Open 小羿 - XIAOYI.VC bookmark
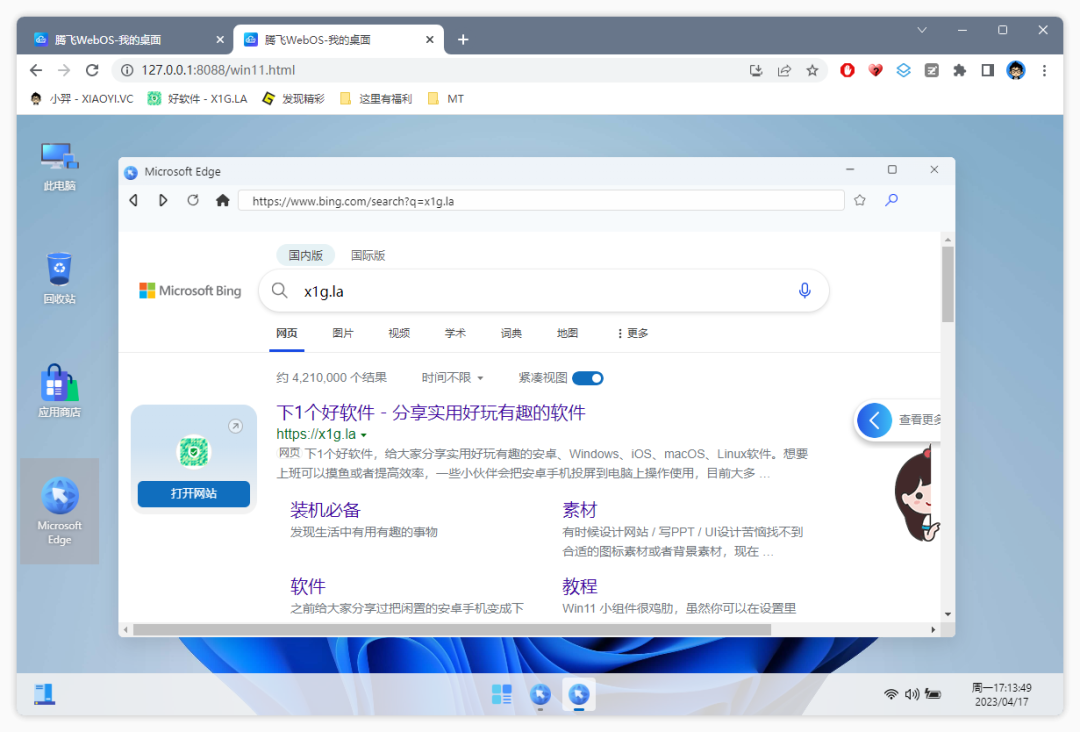The height and width of the screenshot is (732, 1080). pyautogui.click(x=81, y=99)
